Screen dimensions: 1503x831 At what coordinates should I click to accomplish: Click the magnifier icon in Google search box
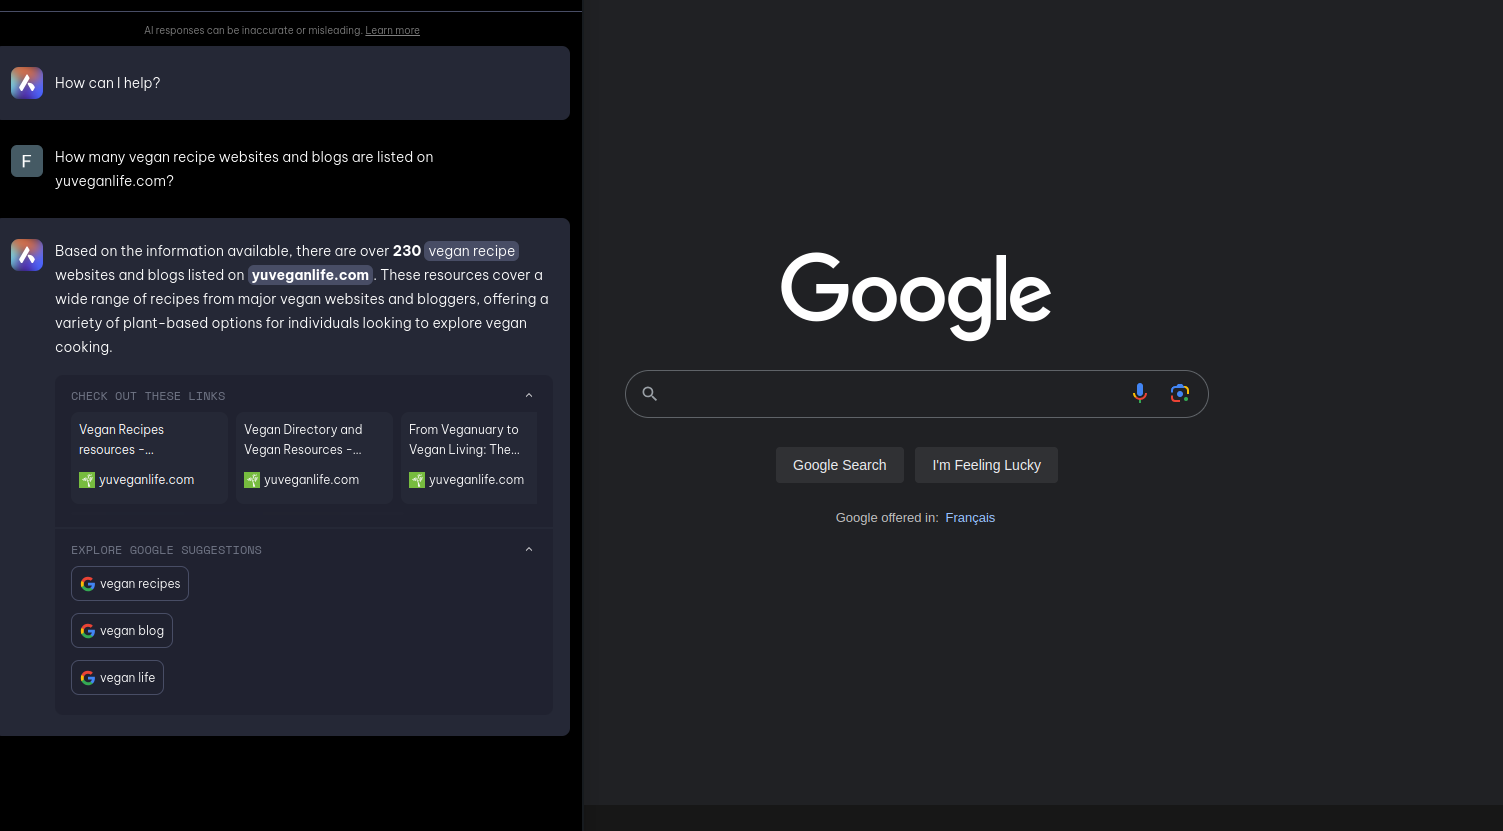650,394
